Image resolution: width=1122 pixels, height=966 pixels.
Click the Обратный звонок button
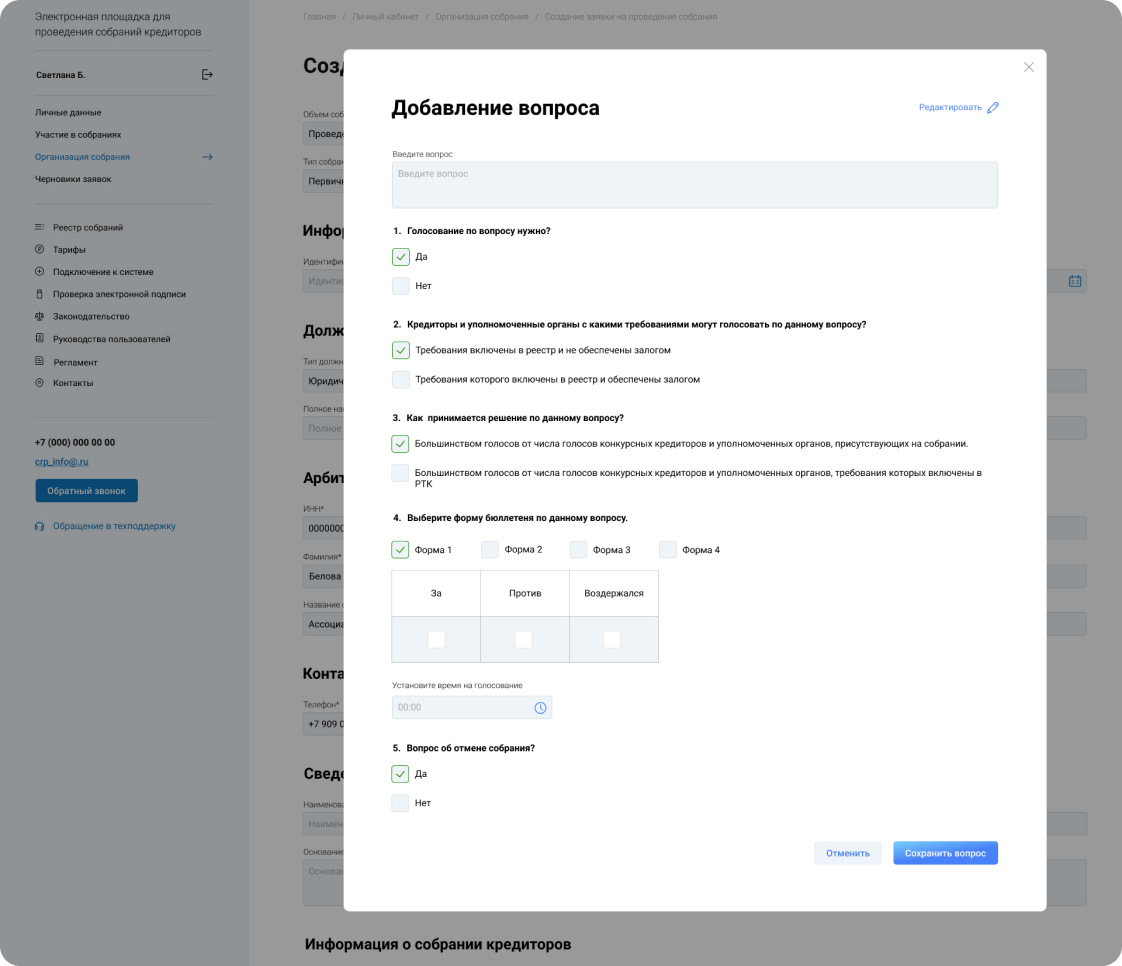86,491
